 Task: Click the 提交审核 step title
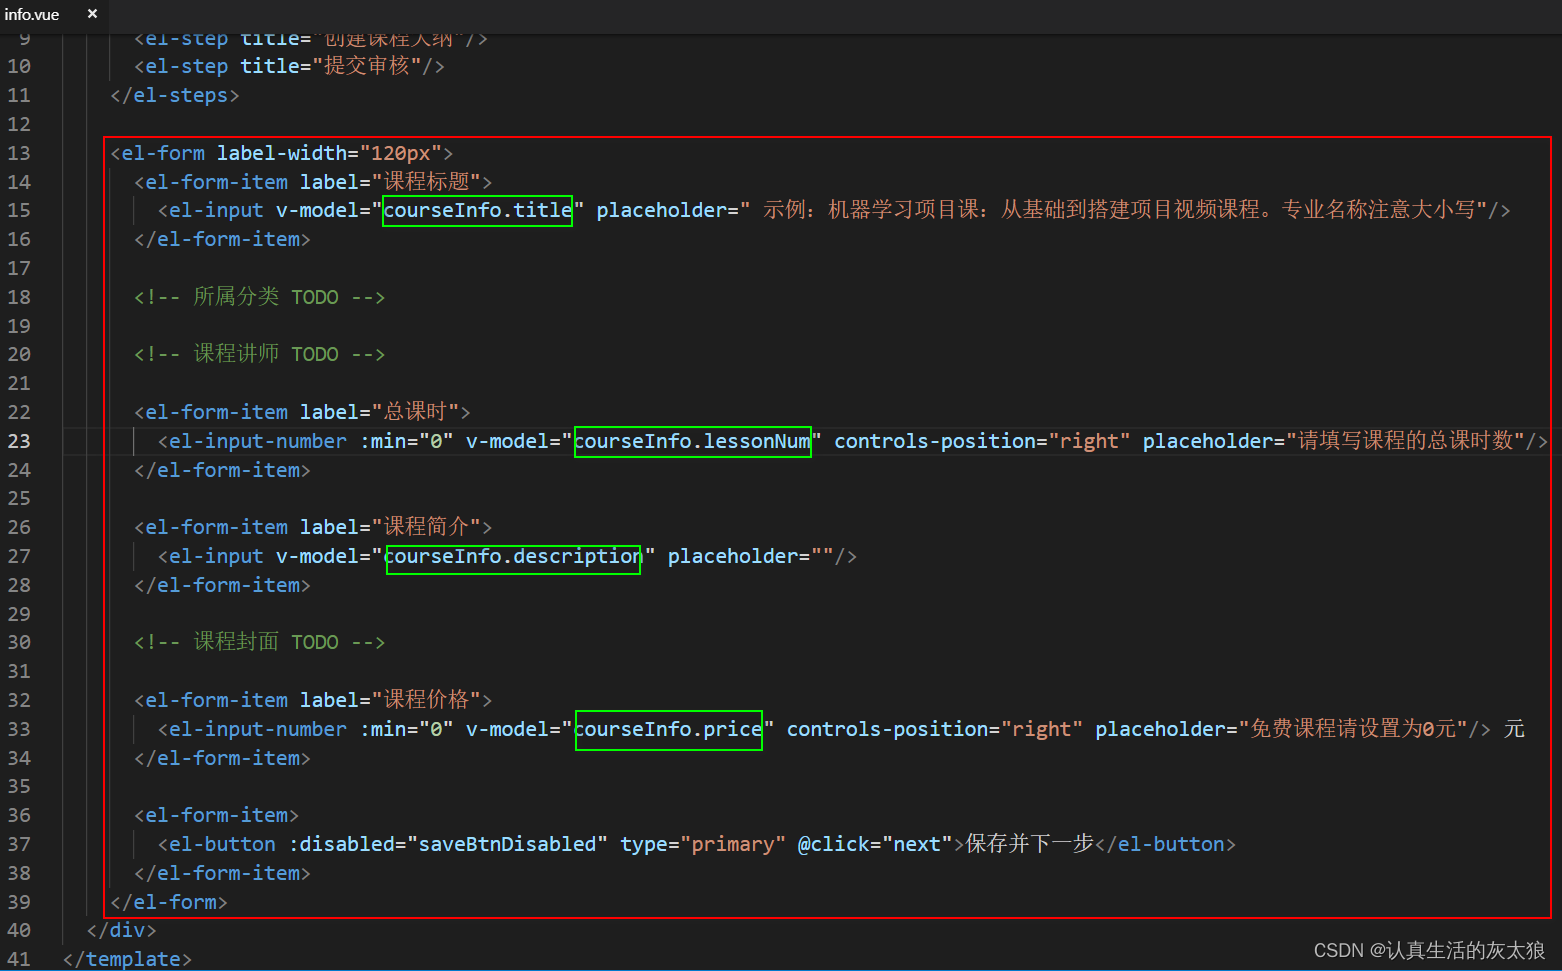coord(367,66)
